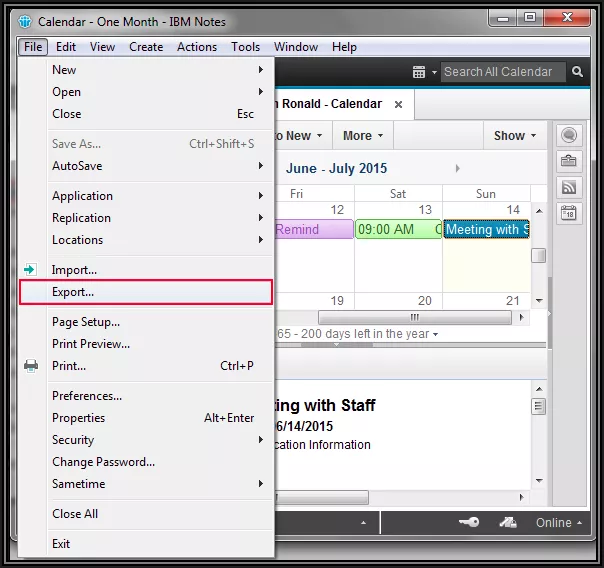Click the mail status icon beside Online
This screenshot has height=568, width=604.
(x=508, y=522)
